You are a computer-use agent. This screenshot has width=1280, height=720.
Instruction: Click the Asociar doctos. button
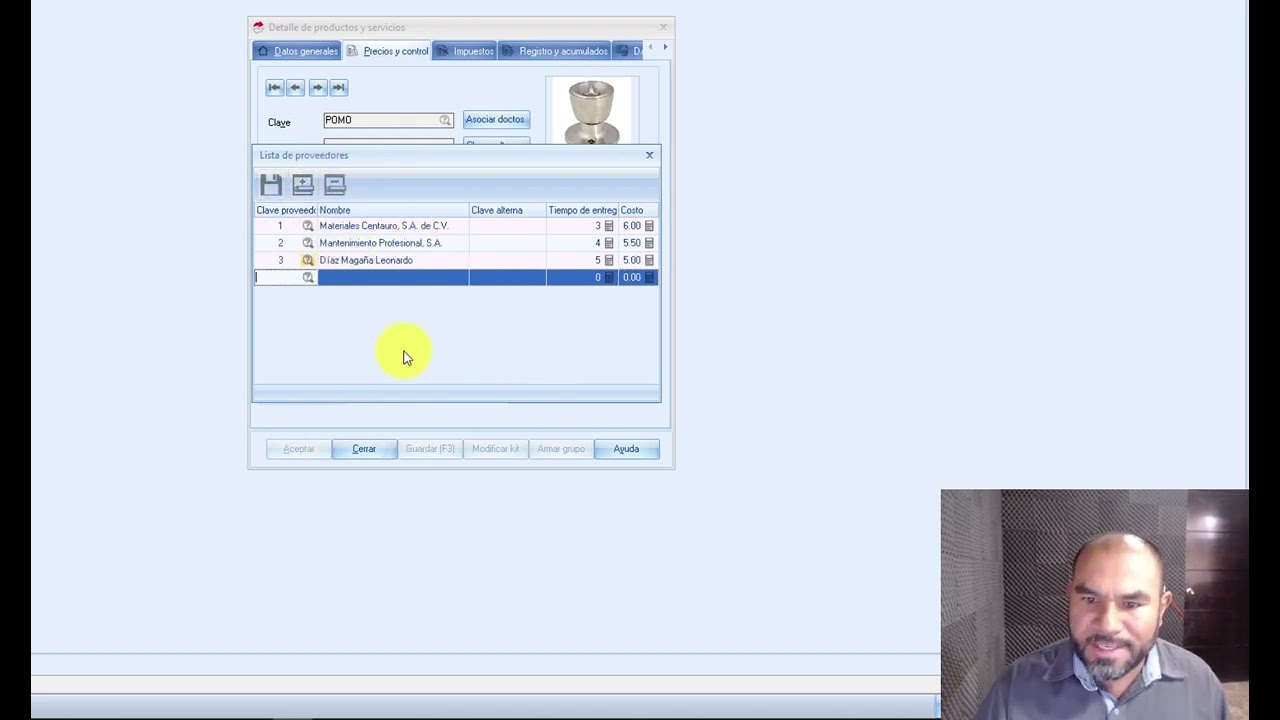496,120
